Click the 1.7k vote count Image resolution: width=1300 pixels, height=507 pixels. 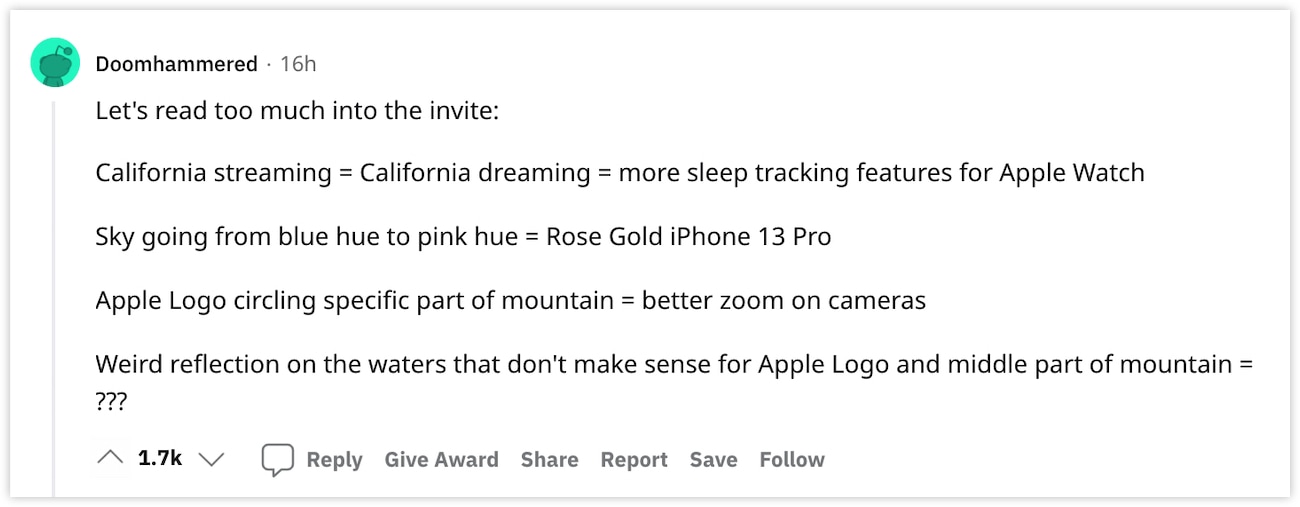[x=160, y=459]
